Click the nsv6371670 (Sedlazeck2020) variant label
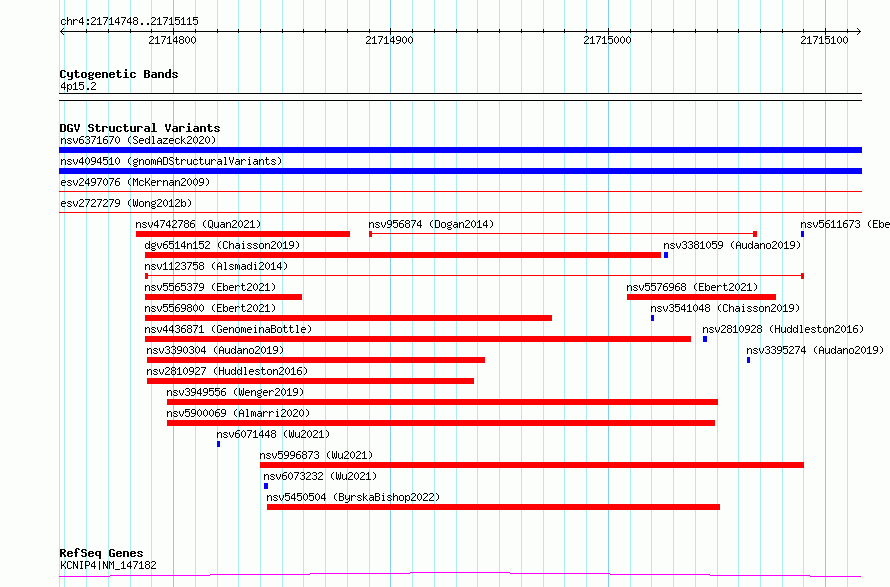 tap(138, 140)
